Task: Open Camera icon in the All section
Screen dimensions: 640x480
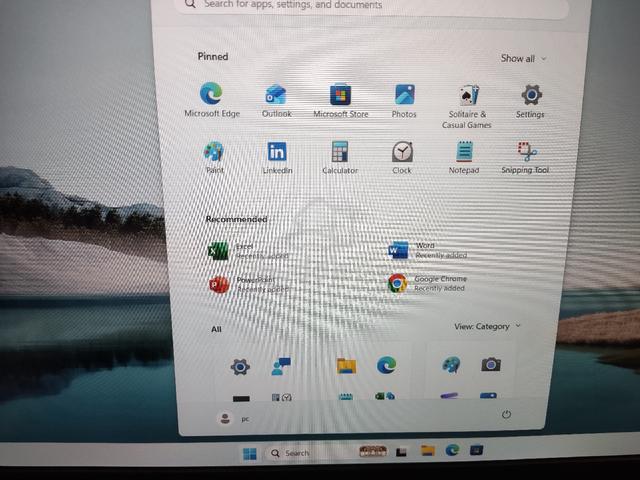Action: [x=491, y=364]
